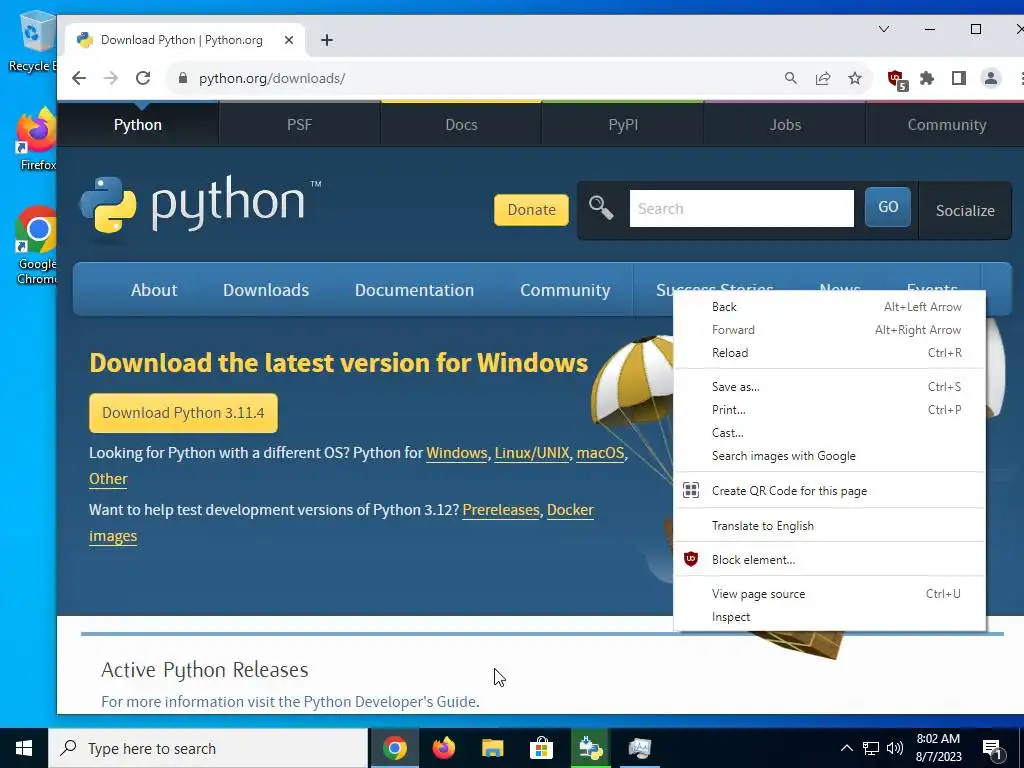
Task: Open the About navigation menu
Action: (x=153, y=290)
